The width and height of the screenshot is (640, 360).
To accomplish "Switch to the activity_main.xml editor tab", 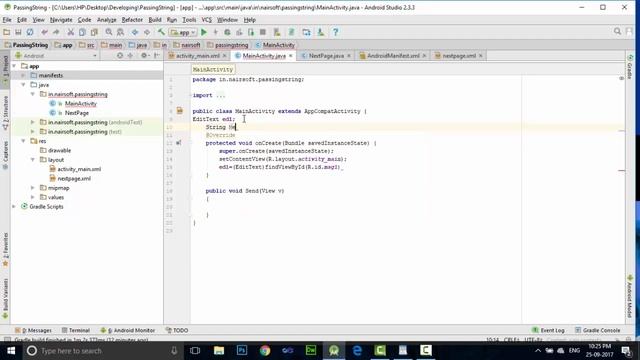I will click(198, 56).
